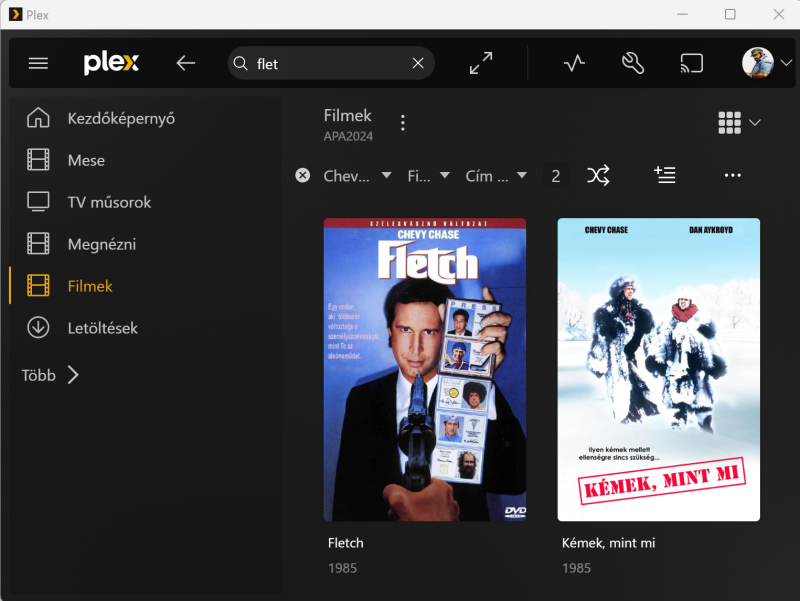Click the item count badge 2

(x=556, y=176)
